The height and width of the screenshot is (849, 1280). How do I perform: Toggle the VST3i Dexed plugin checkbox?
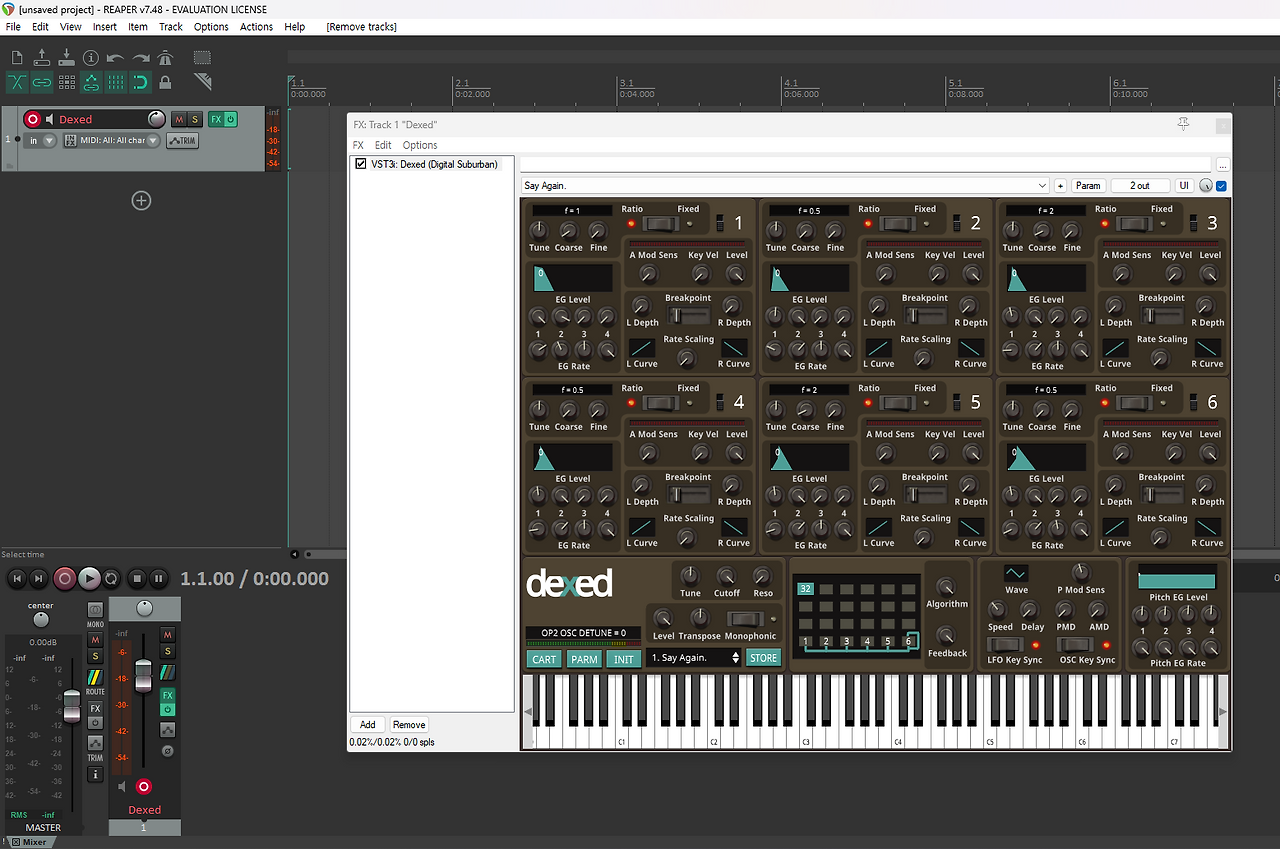(x=361, y=164)
